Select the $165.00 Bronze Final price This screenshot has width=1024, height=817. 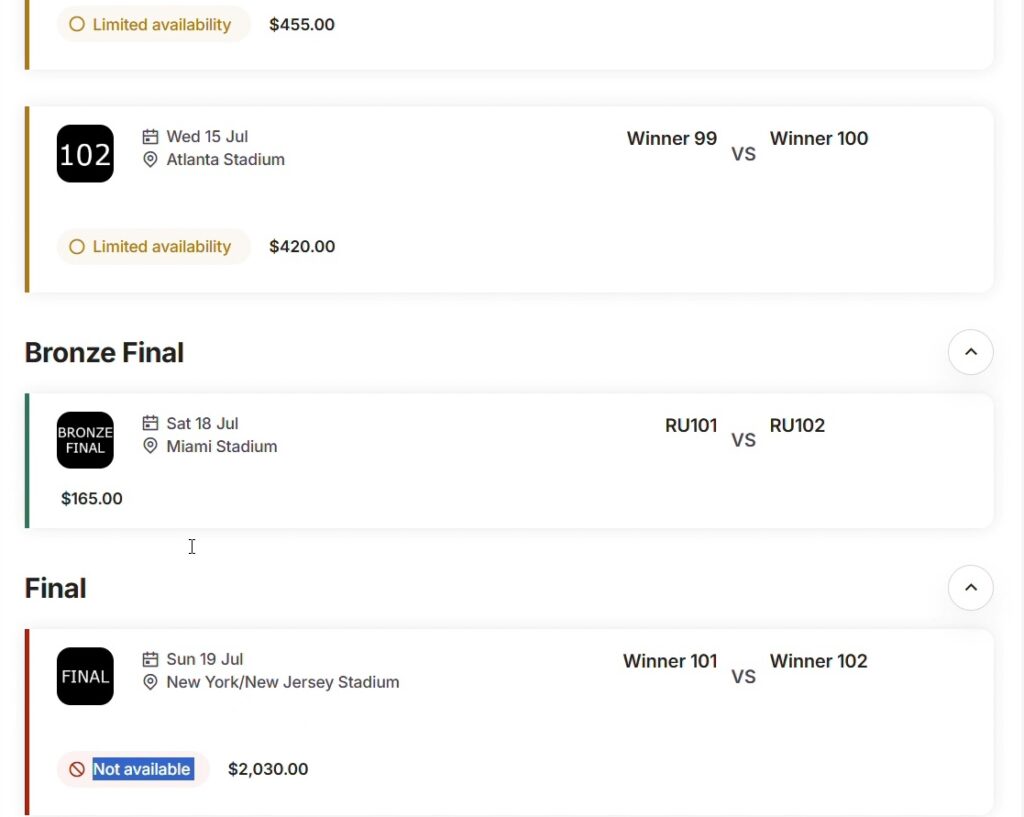point(92,499)
